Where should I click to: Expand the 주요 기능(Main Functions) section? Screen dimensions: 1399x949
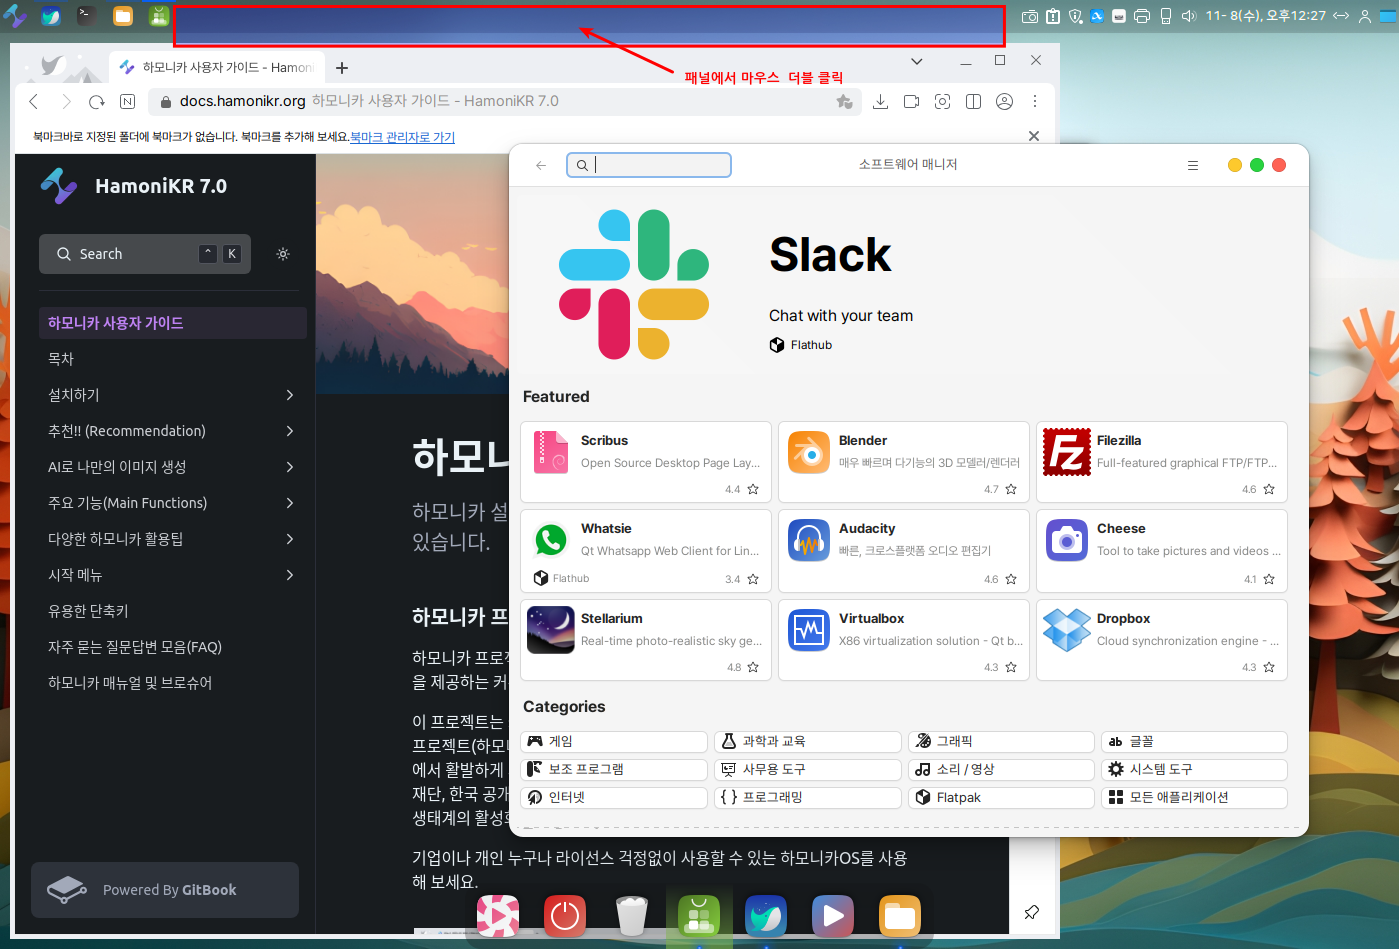pos(290,503)
